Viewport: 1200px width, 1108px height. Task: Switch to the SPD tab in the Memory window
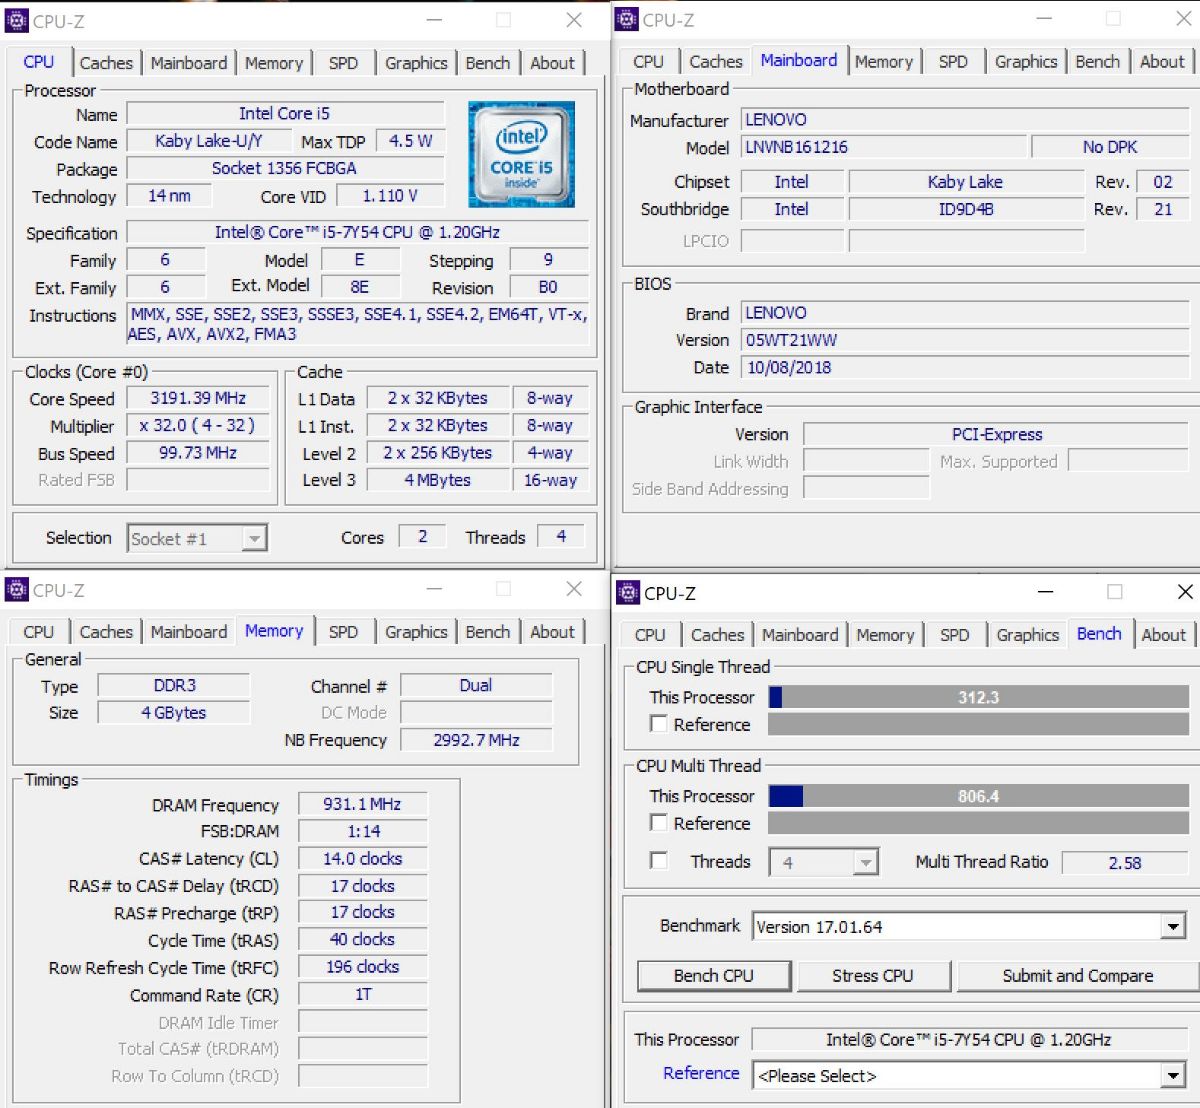[x=343, y=632]
